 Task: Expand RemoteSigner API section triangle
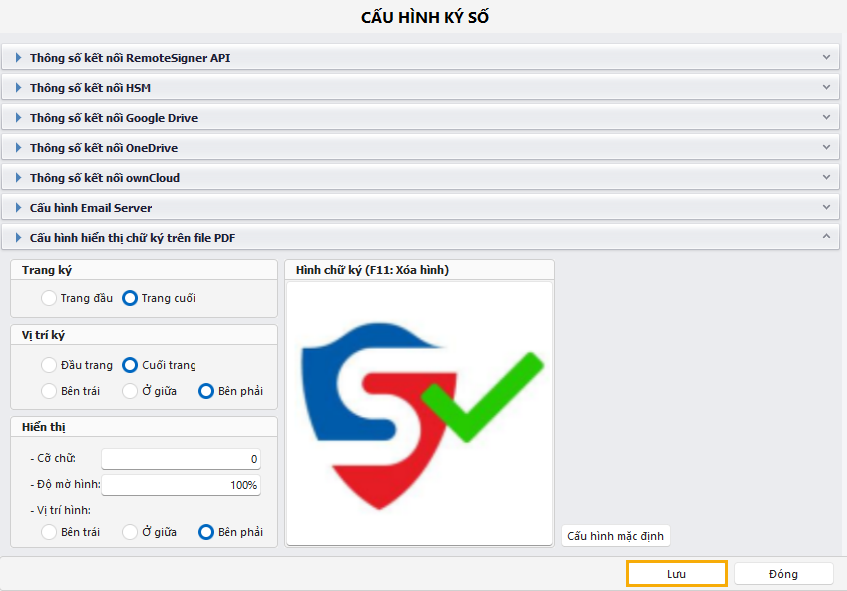point(18,57)
